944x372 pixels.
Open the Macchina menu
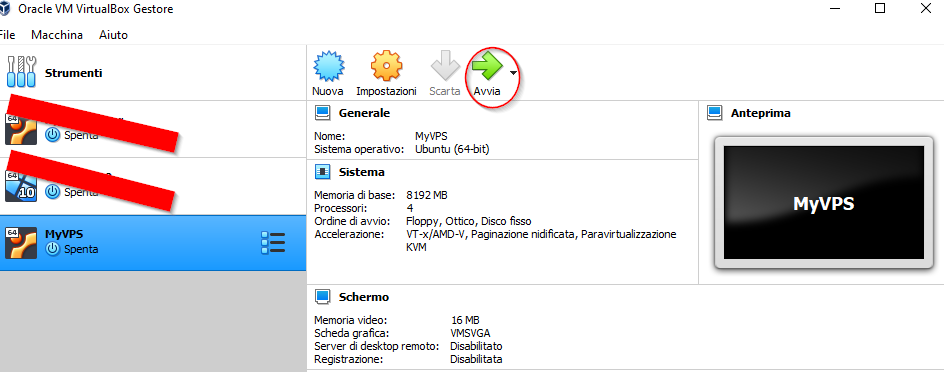[x=57, y=35]
